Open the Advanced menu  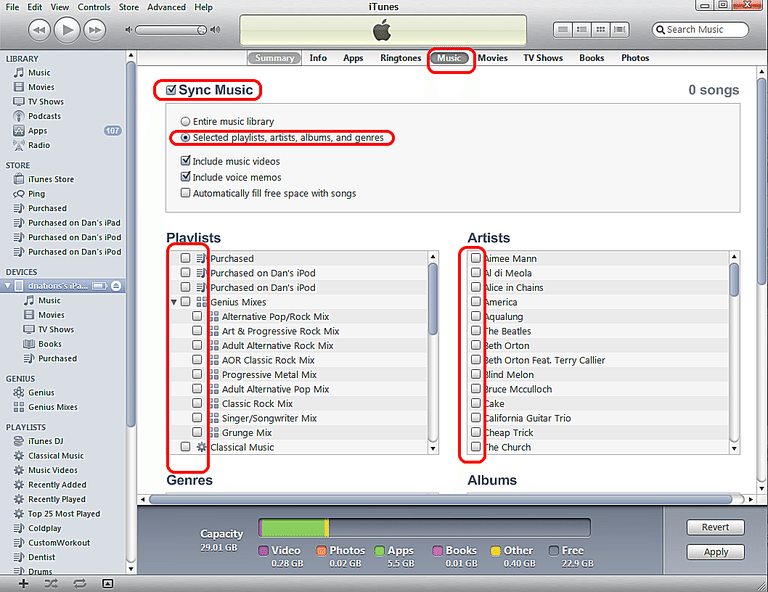[x=167, y=7]
